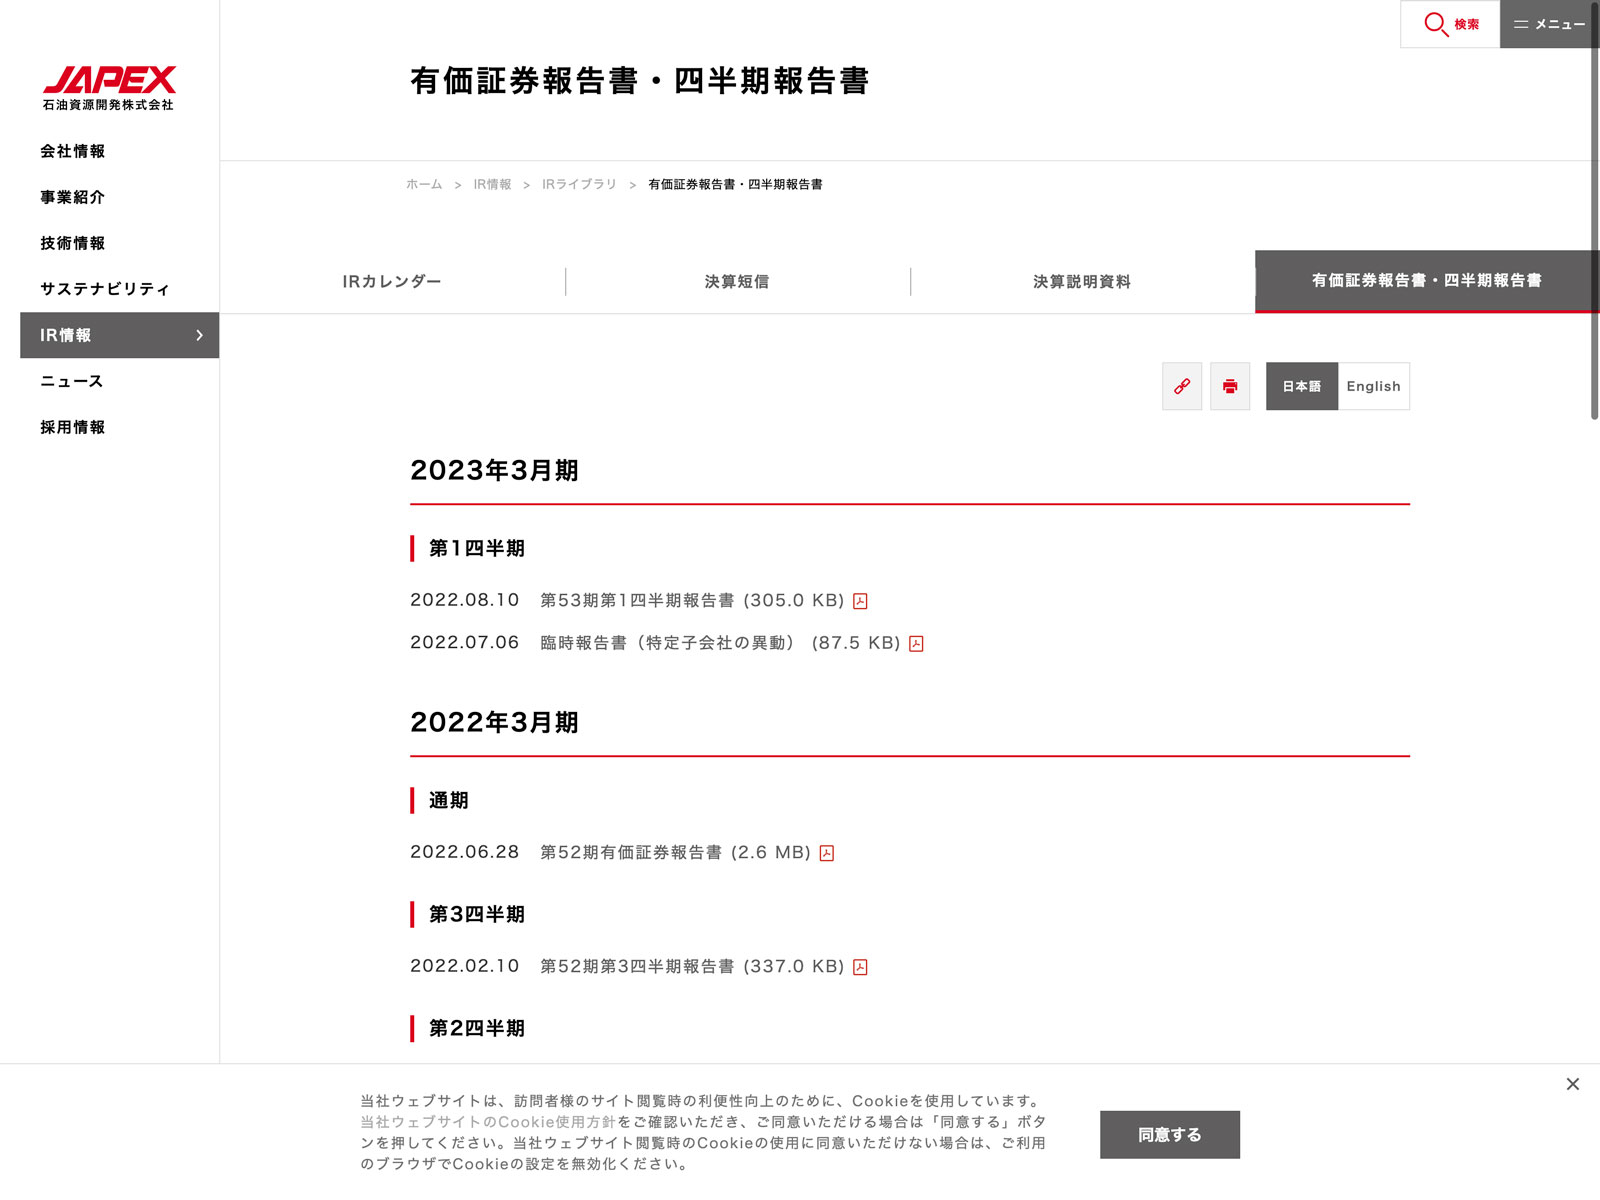Click PDF icon beside 第52期有価証券報告書
Image resolution: width=1600 pixels, height=1200 pixels.
click(x=827, y=853)
